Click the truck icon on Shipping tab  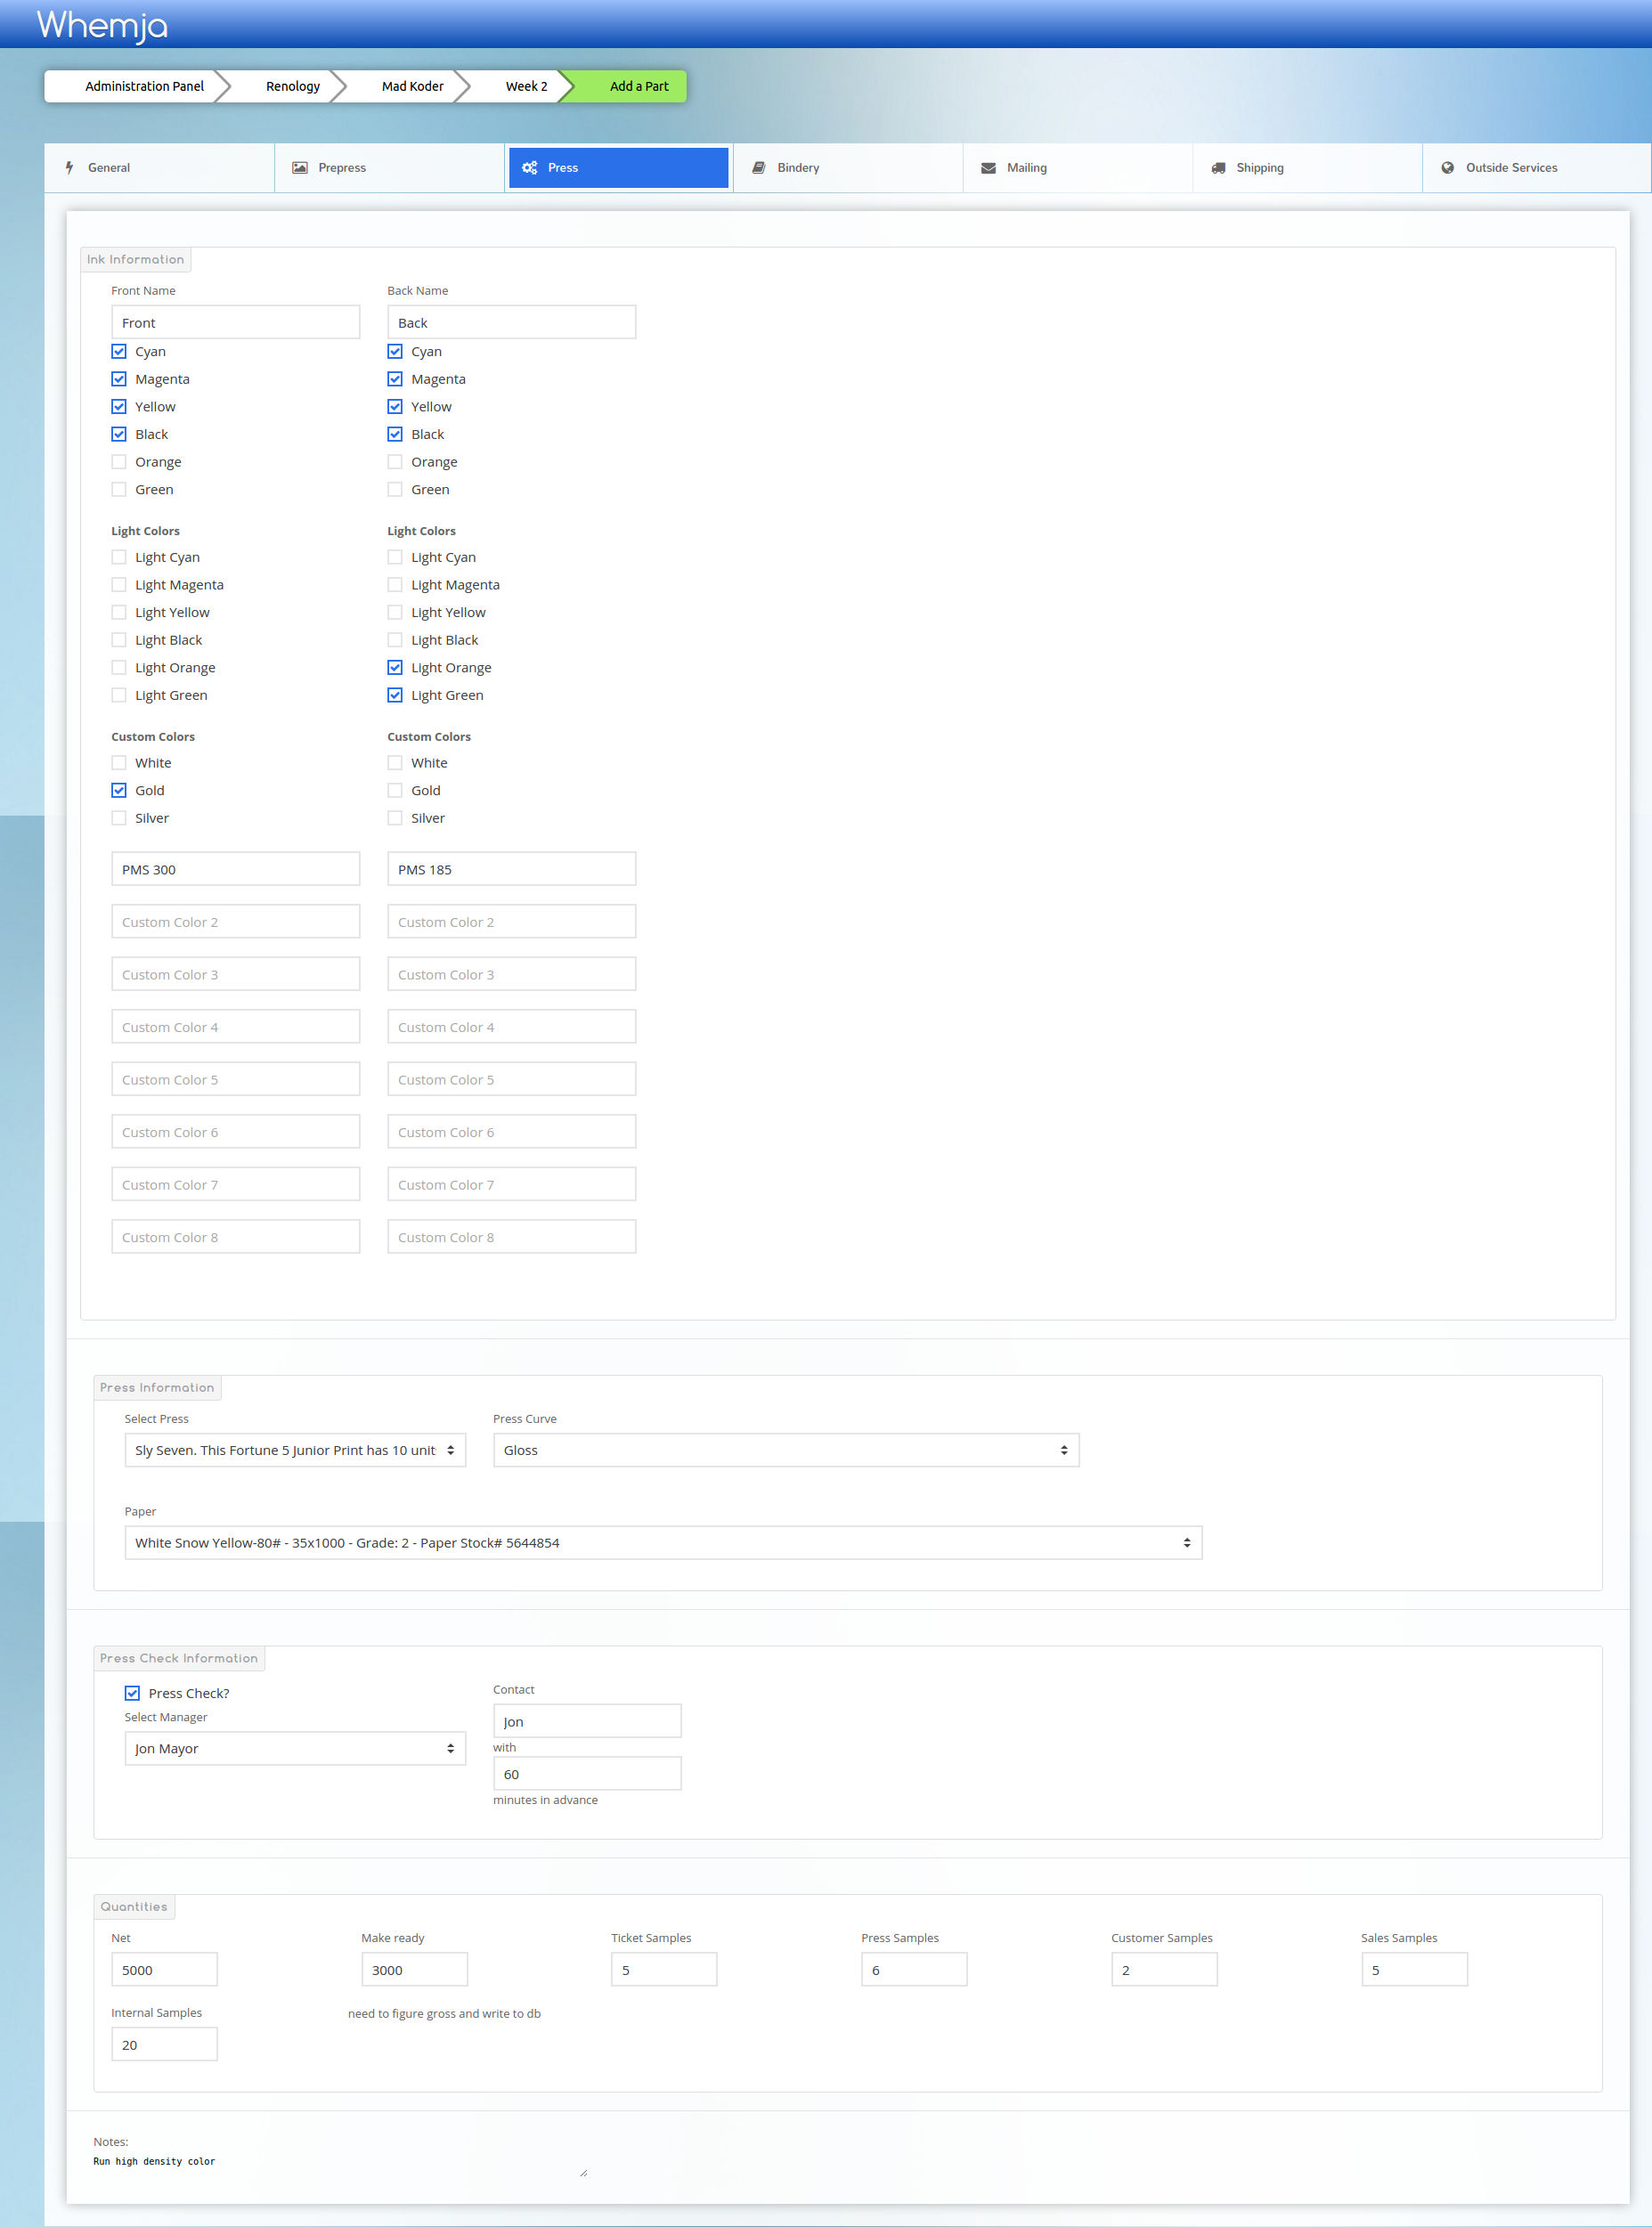click(1218, 168)
